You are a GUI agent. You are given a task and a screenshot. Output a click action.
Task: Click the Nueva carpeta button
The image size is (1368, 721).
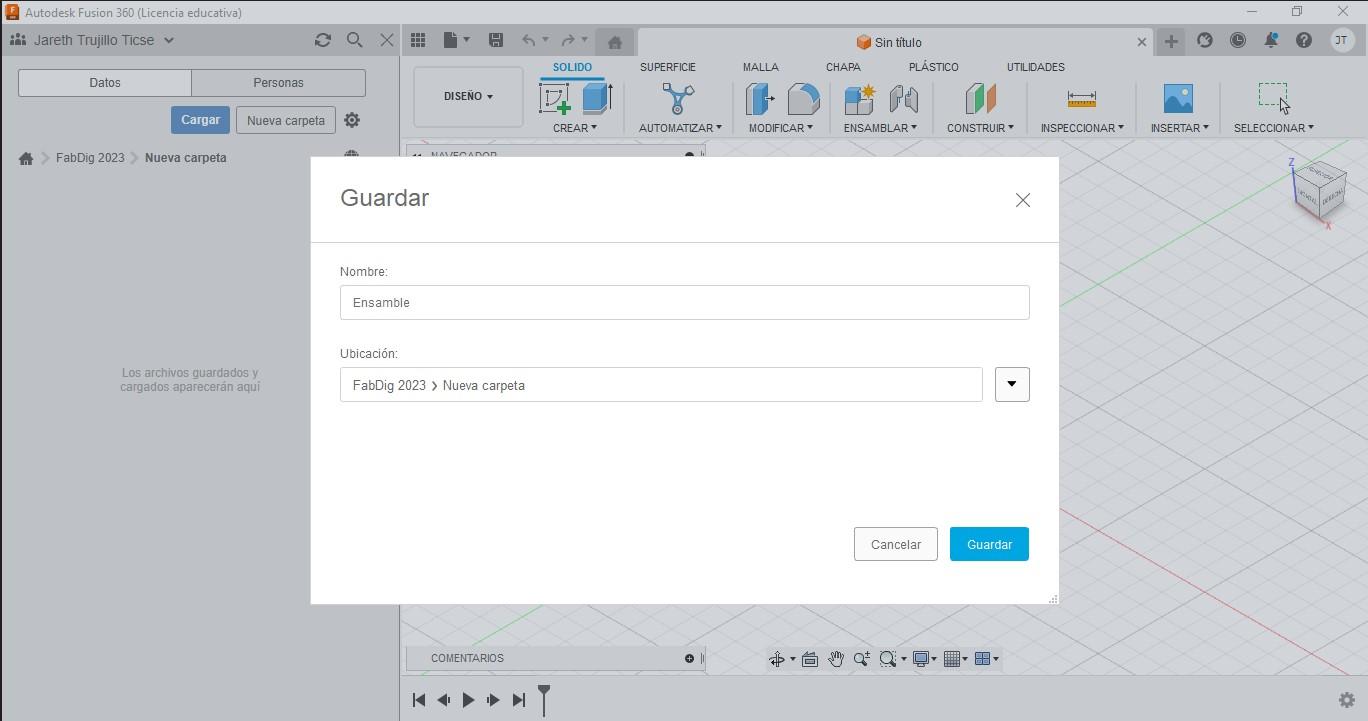[285, 119]
